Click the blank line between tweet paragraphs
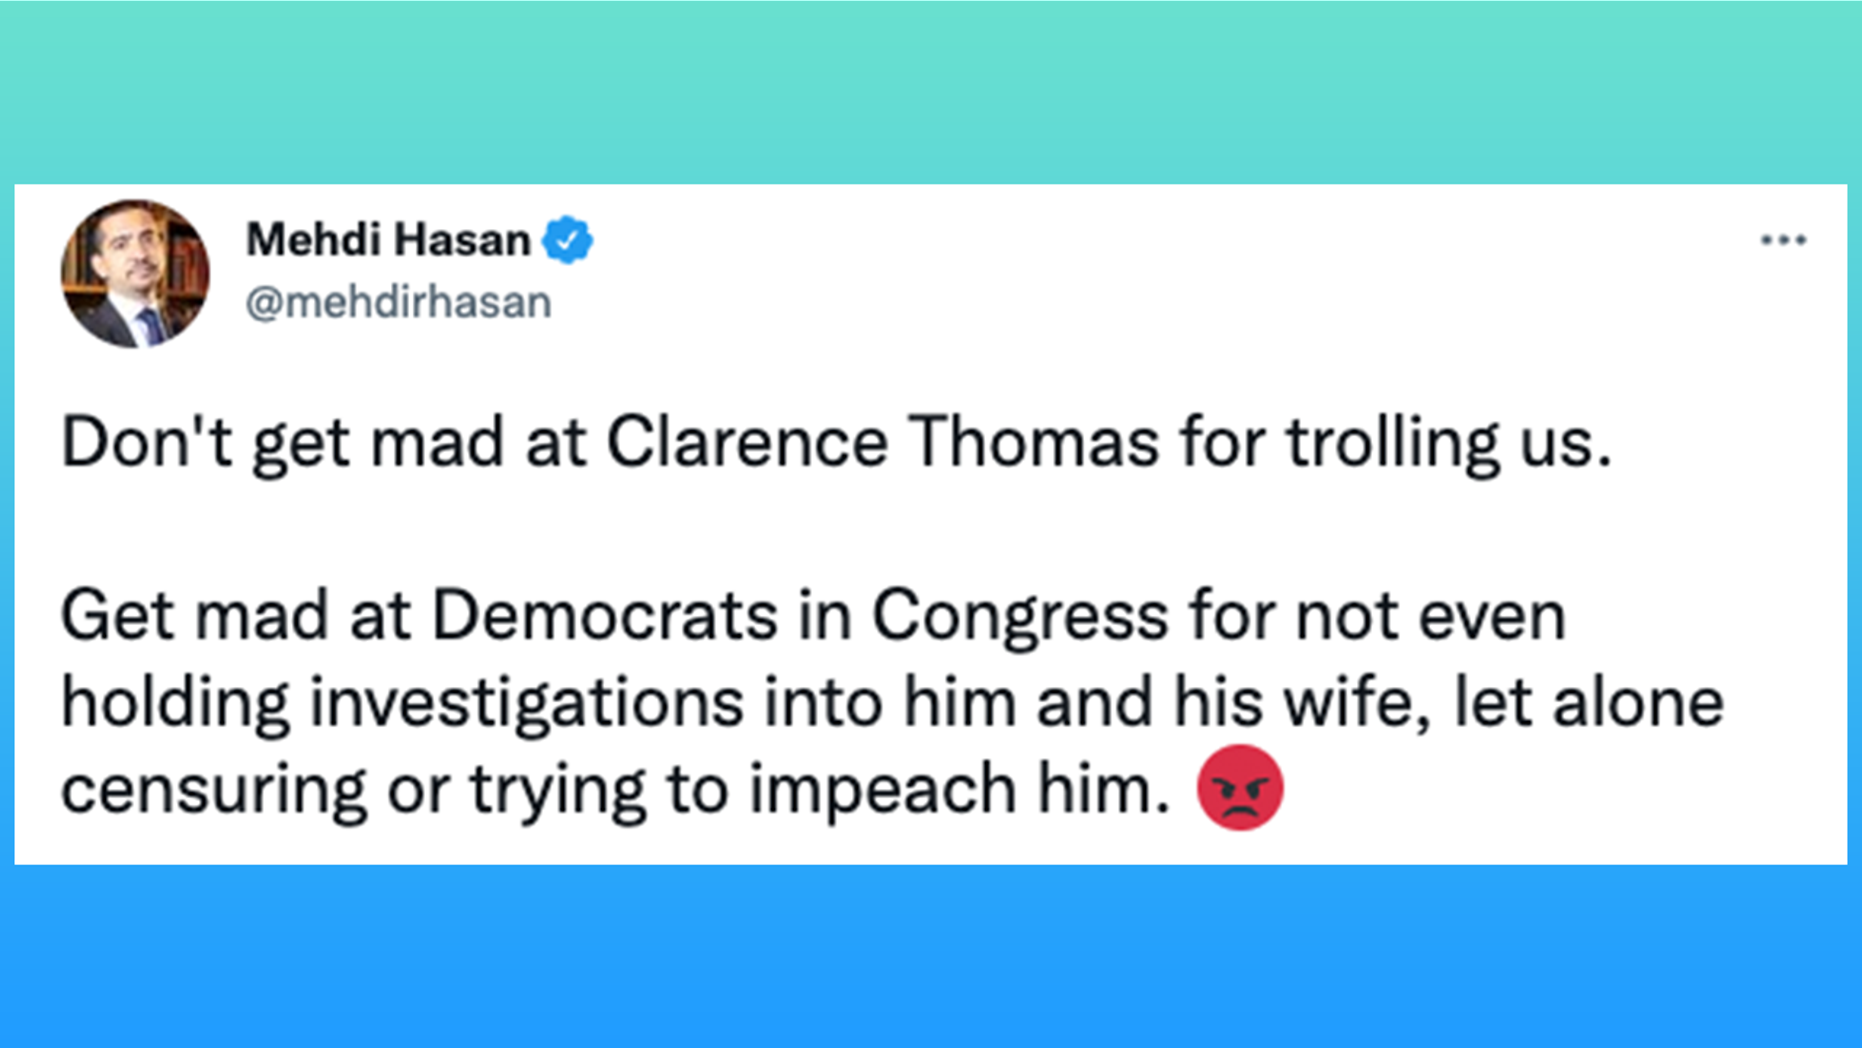The width and height of the screenshot is (1862, 1048). point(931,530)
